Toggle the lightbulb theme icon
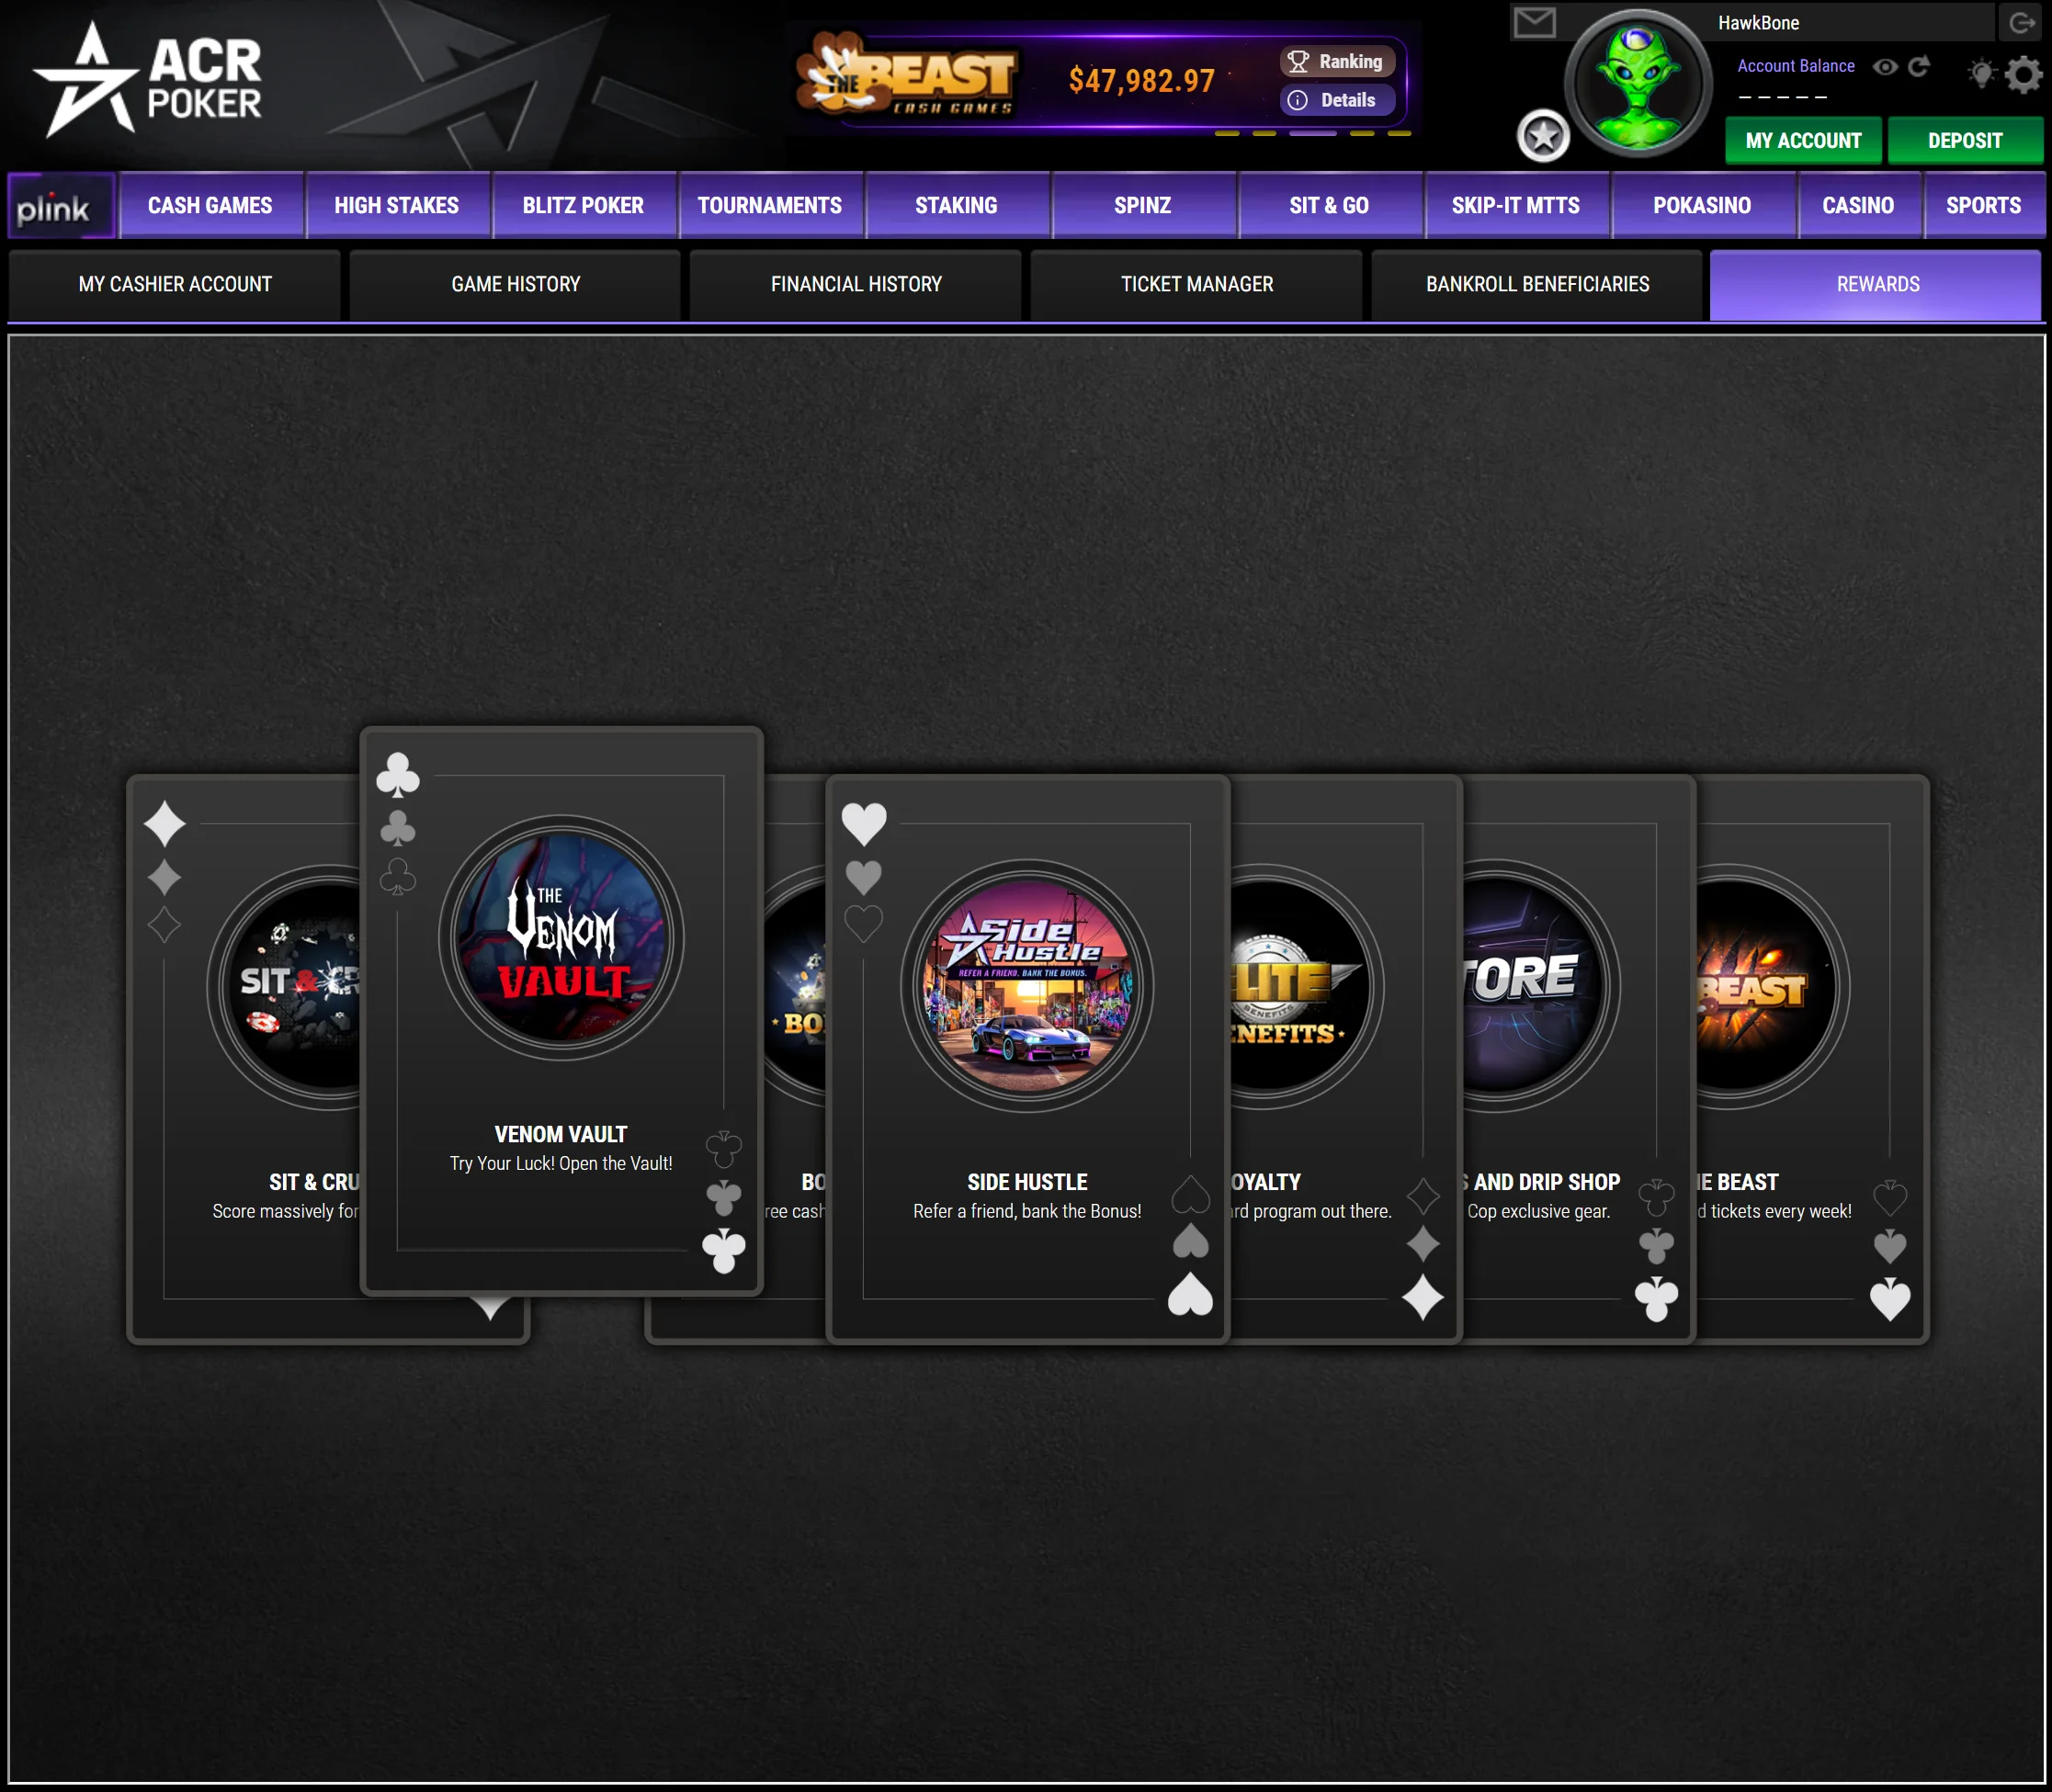Image resolution: width=2052 pixels, height=1792 pixels. [1981, 73]
